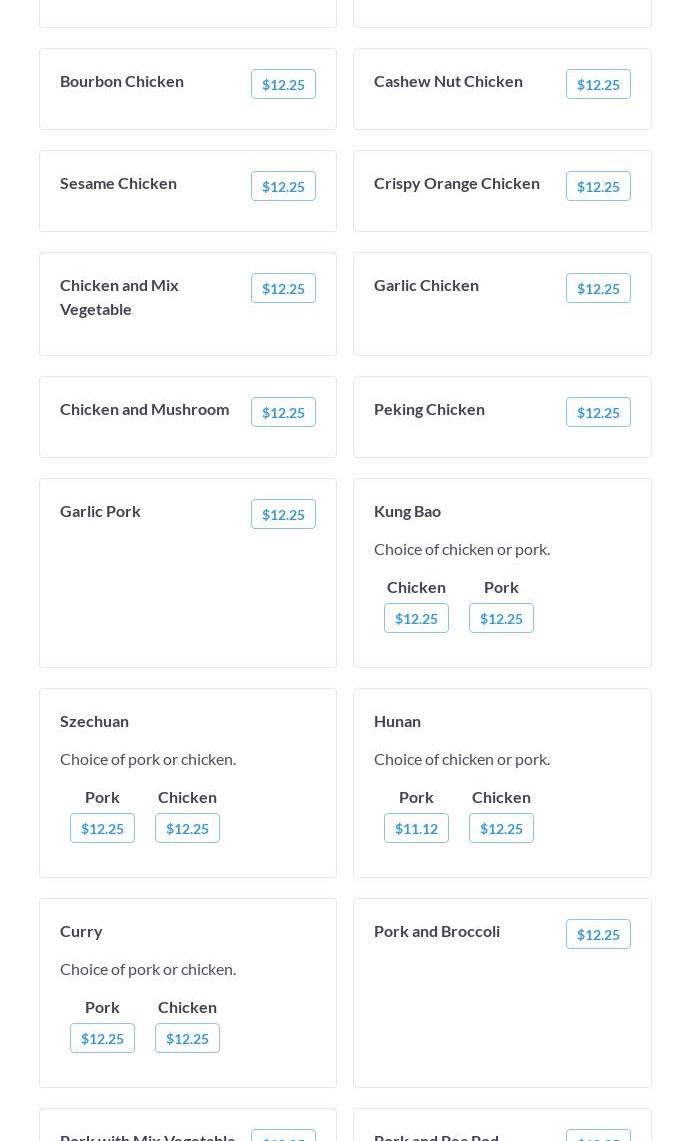The height and width of the screenshot is (1141, 690).
Task: Choose the Pork option price under Kung Bao
Action: coord(501,619)
